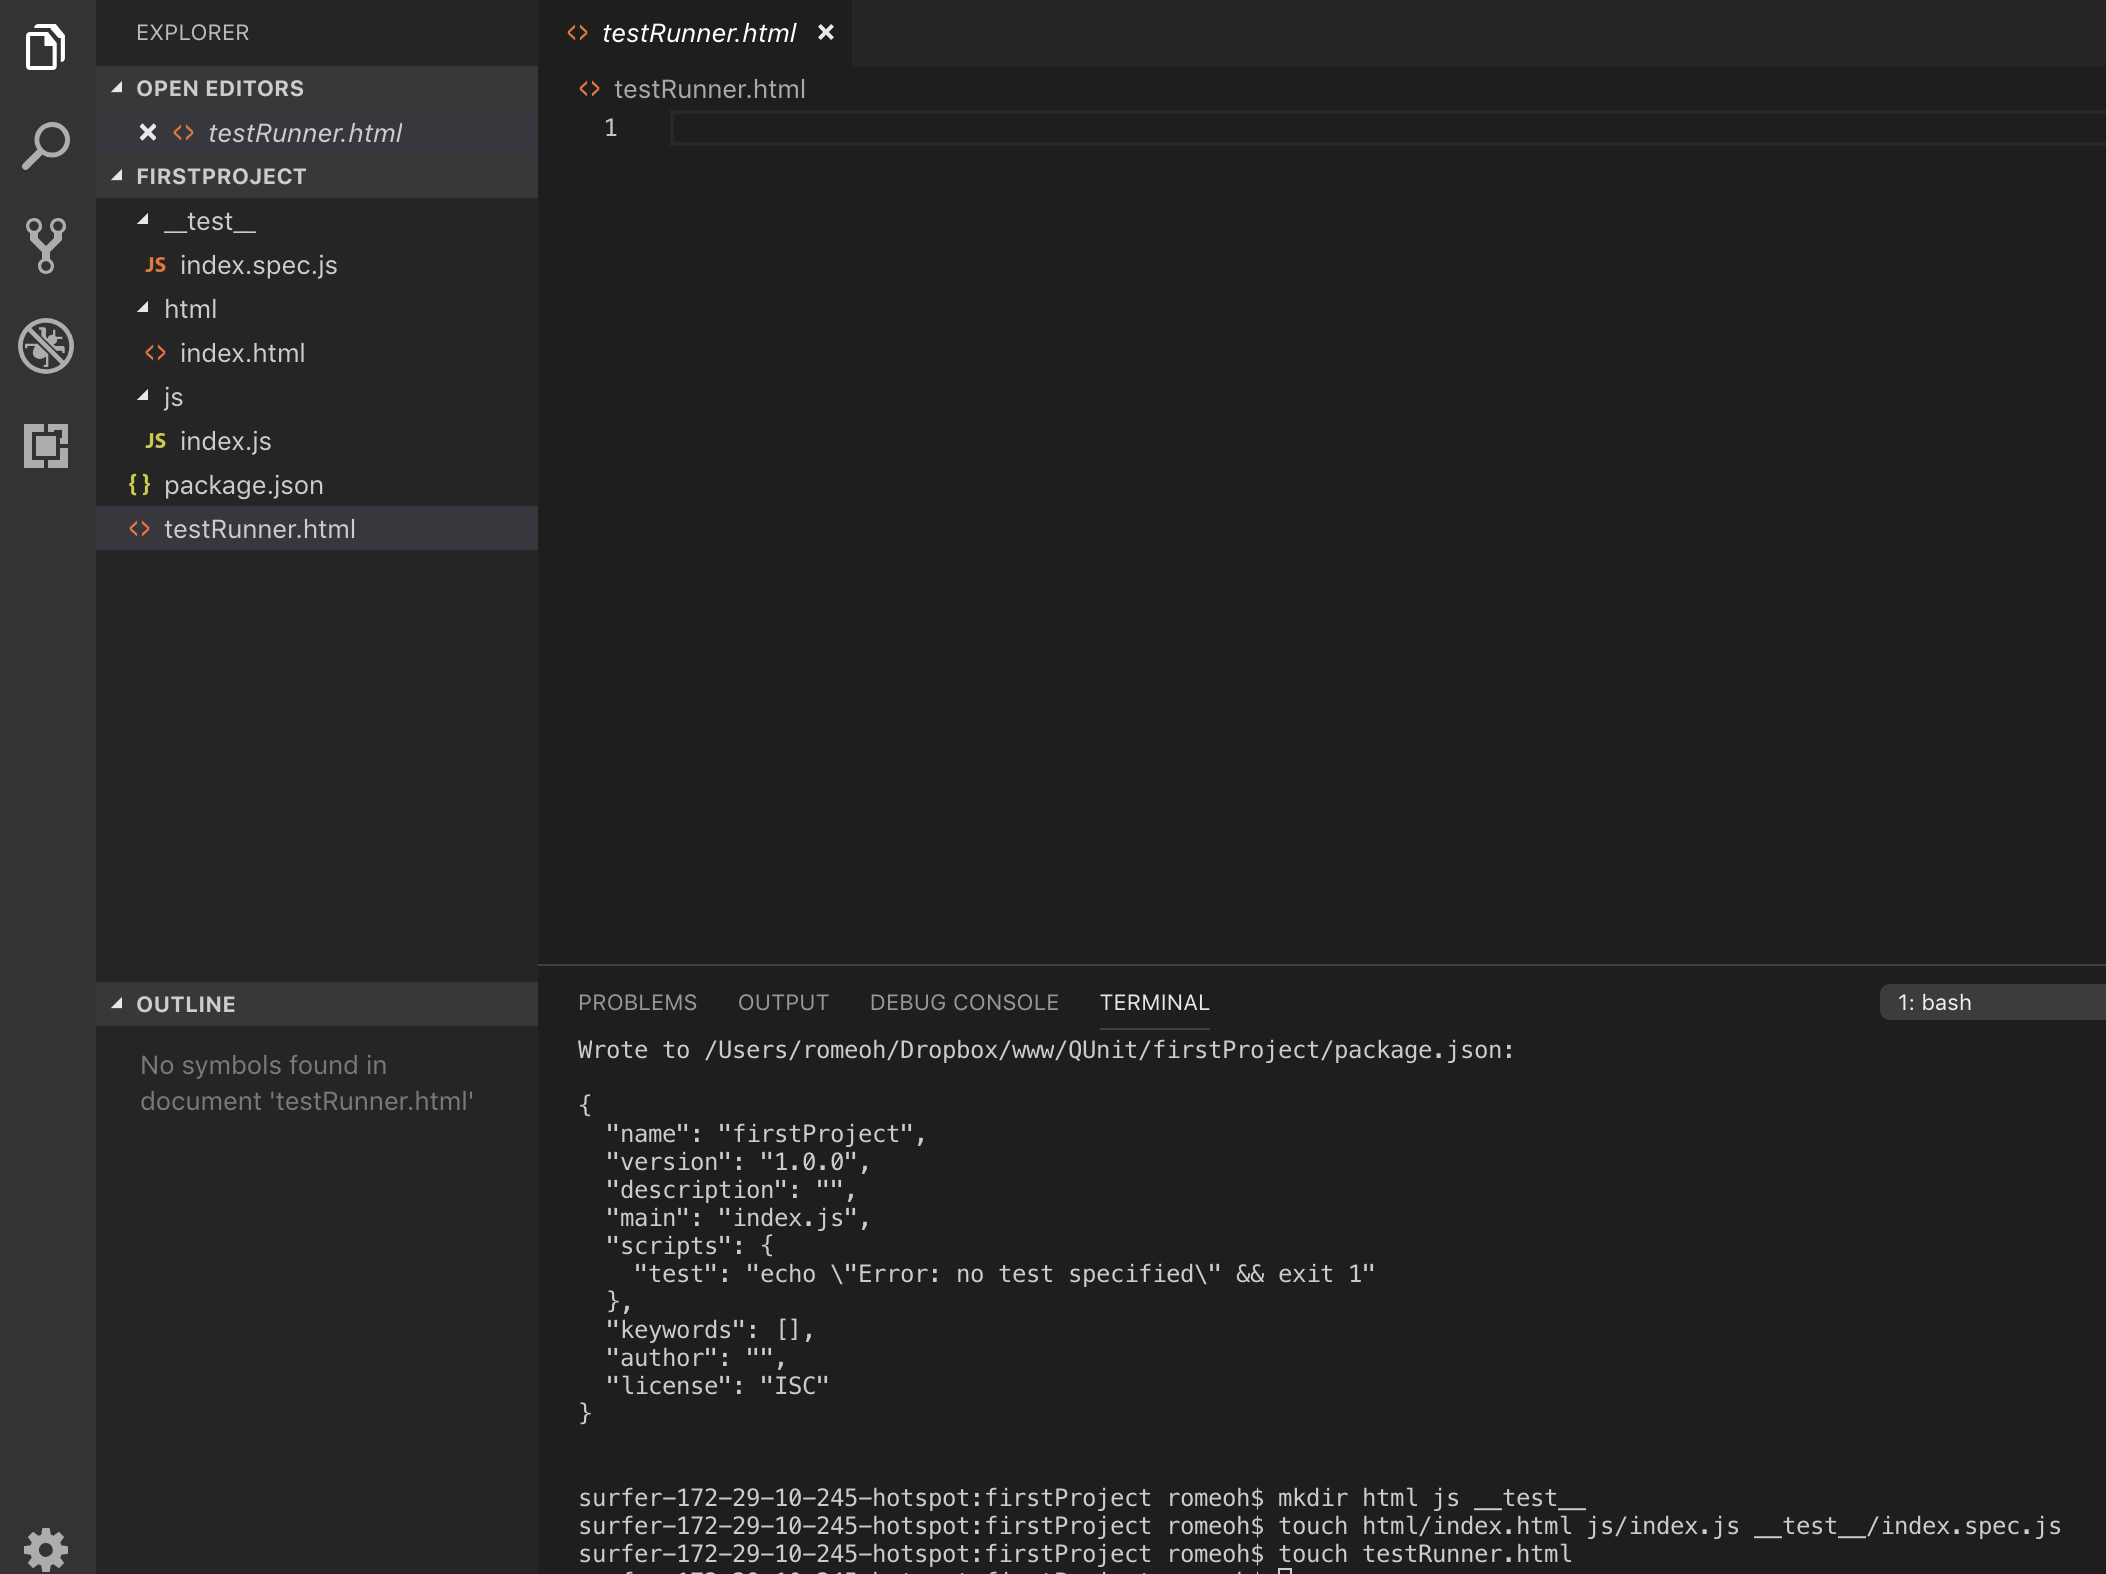Click the Manage gear icon
Viewport: 2106px width, 1574px height.
pos(46,1548)
